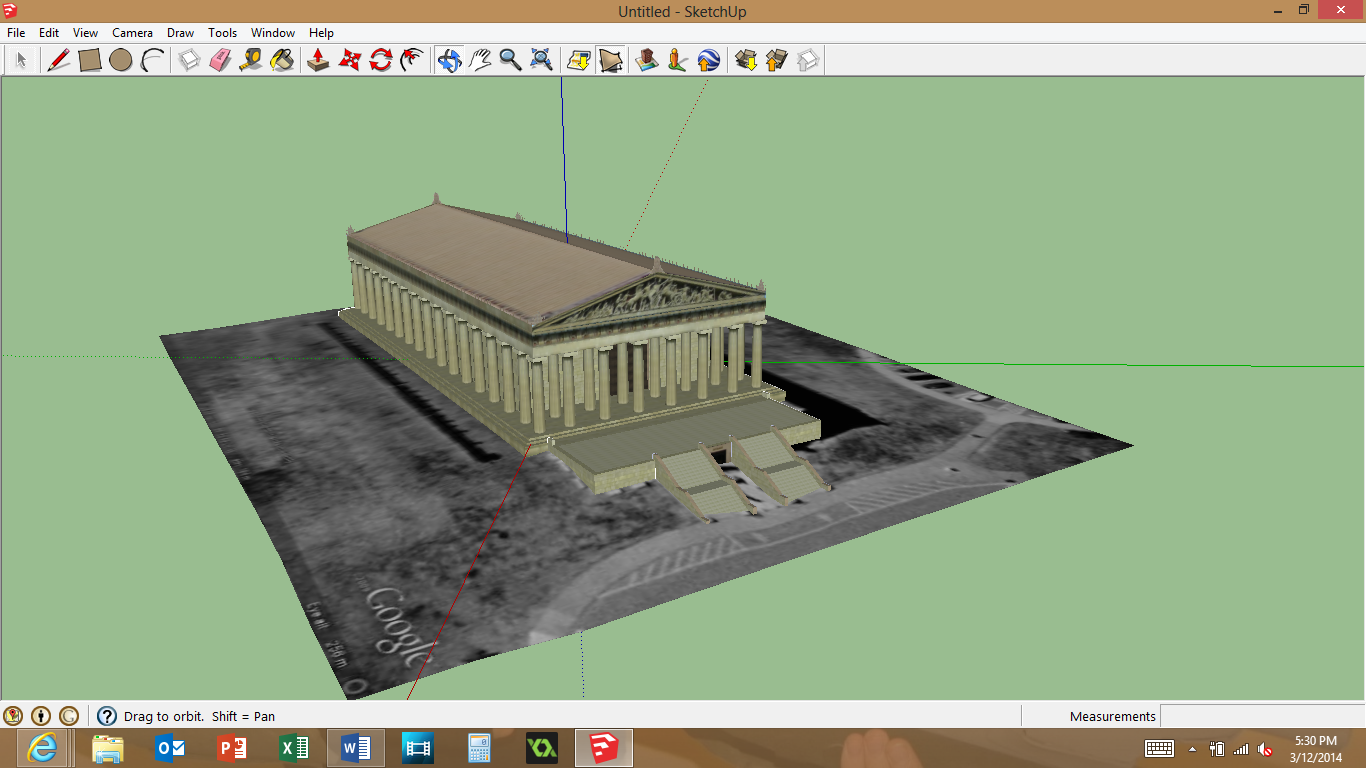Unmute the system volume in tray
The height and width of the screenshot is (768, 1366).
[1264, 750]
